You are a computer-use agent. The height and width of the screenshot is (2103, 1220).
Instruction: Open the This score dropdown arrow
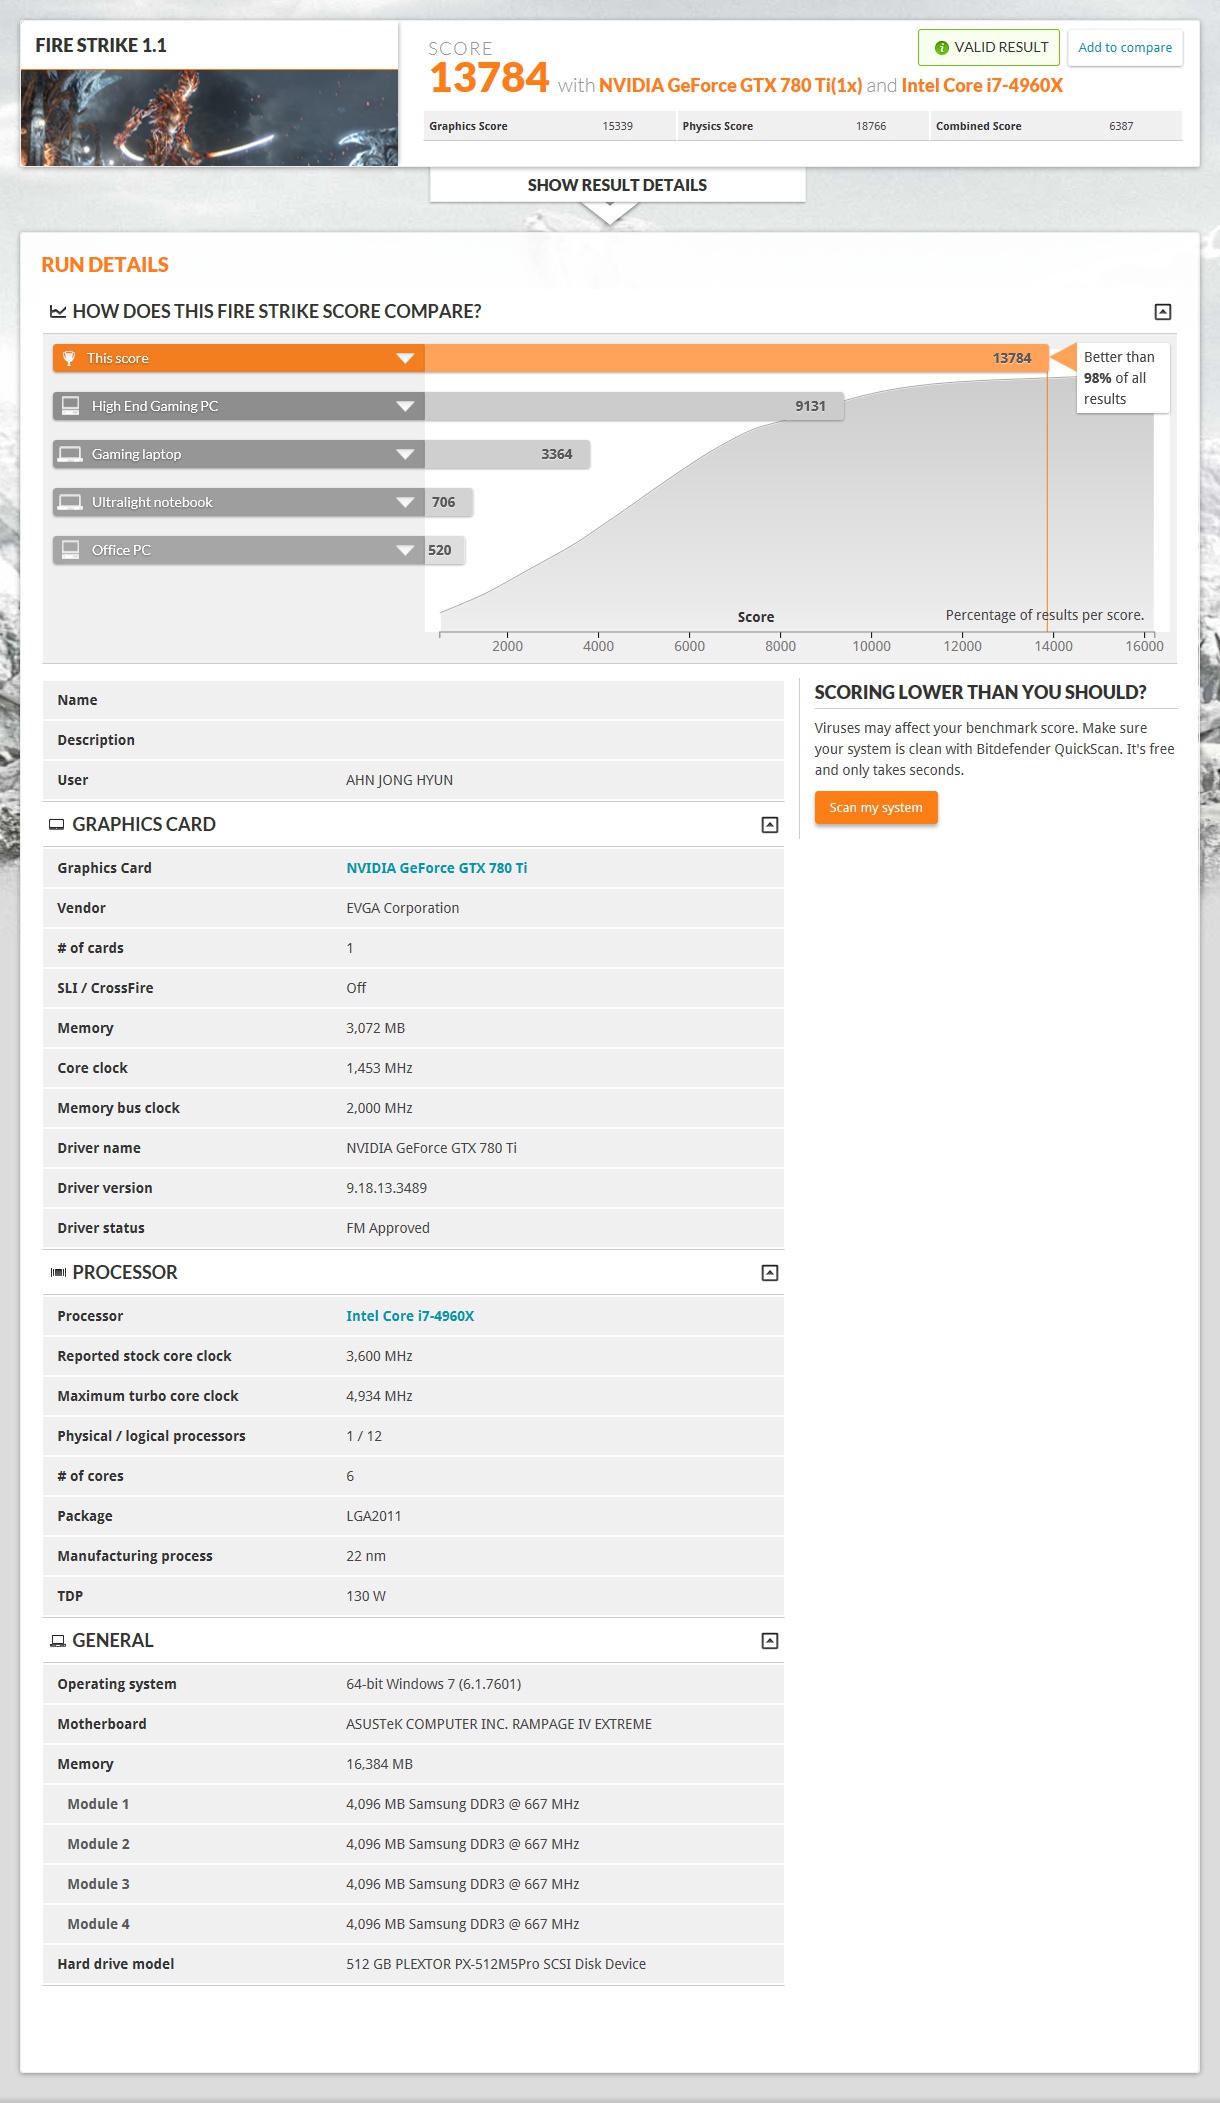tap(405, 358)
